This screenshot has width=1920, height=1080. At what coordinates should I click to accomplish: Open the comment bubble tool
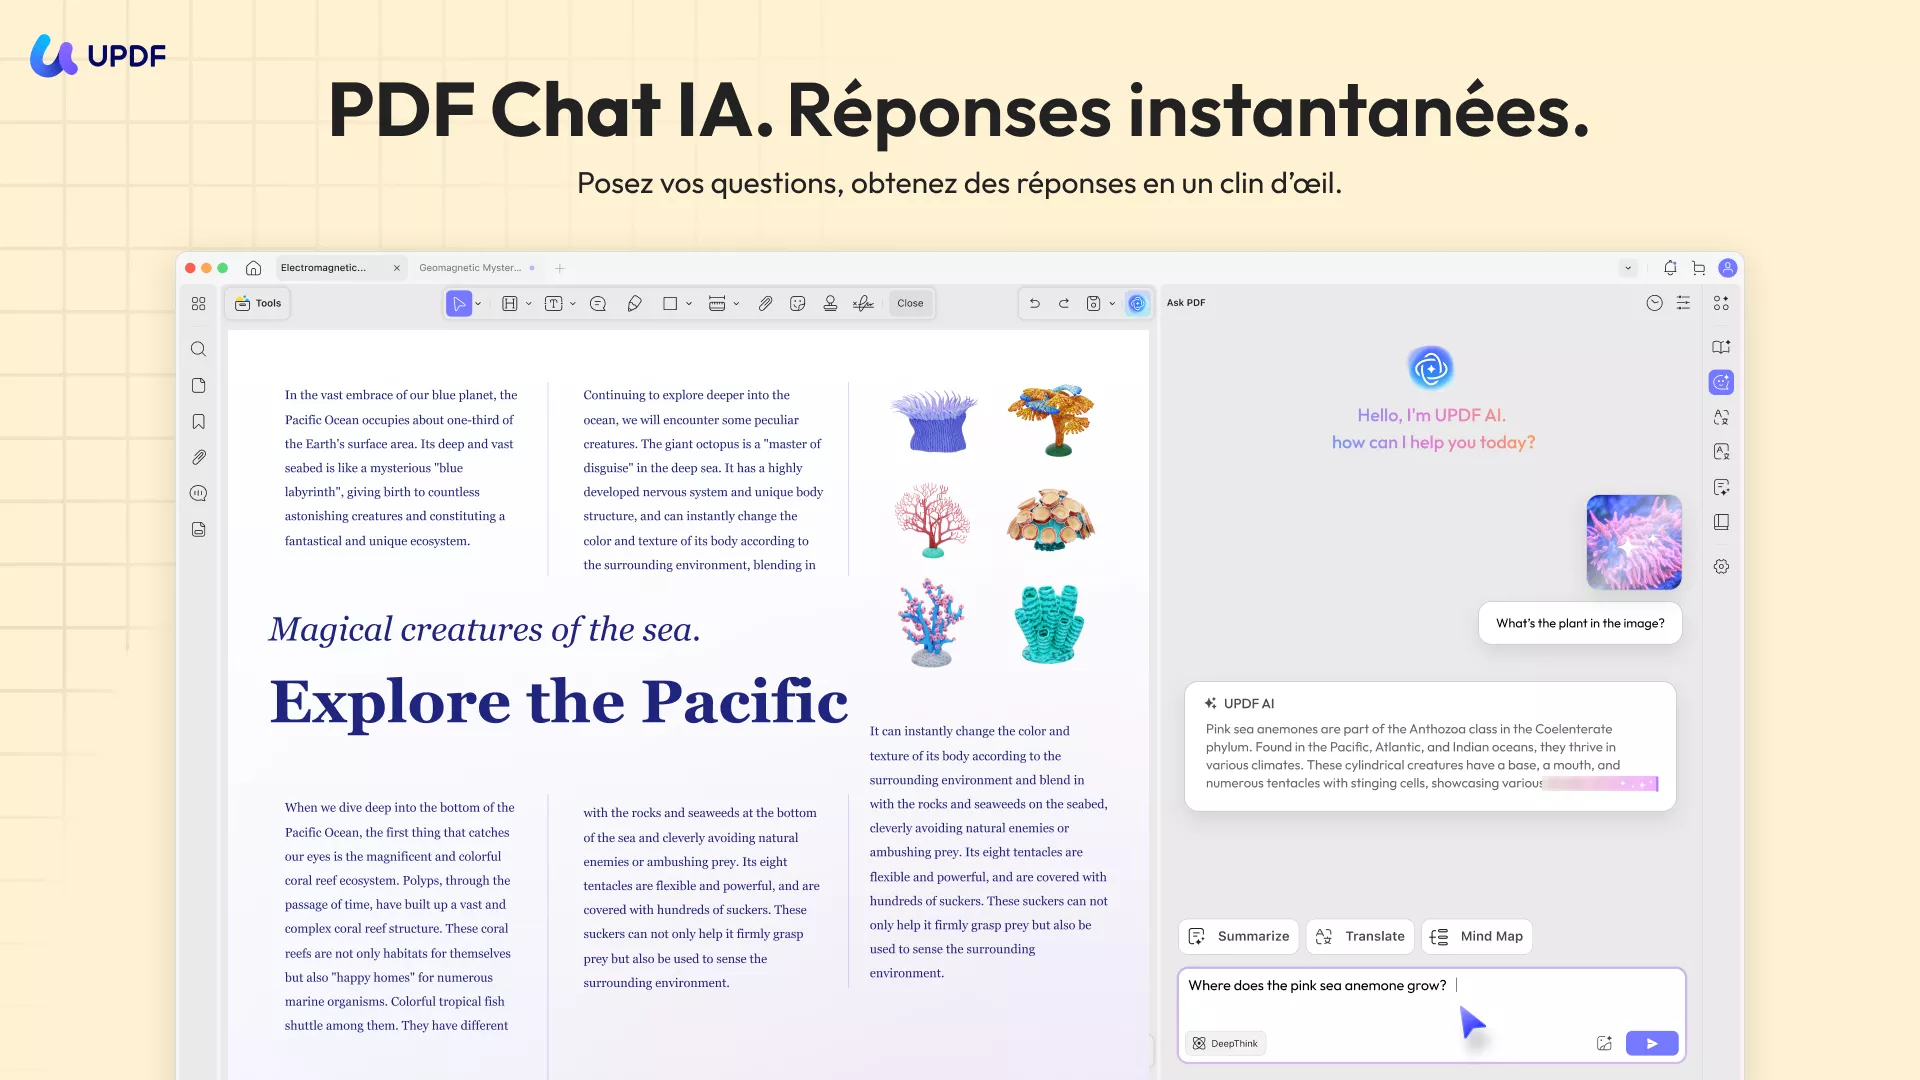(x=598, y=303)
